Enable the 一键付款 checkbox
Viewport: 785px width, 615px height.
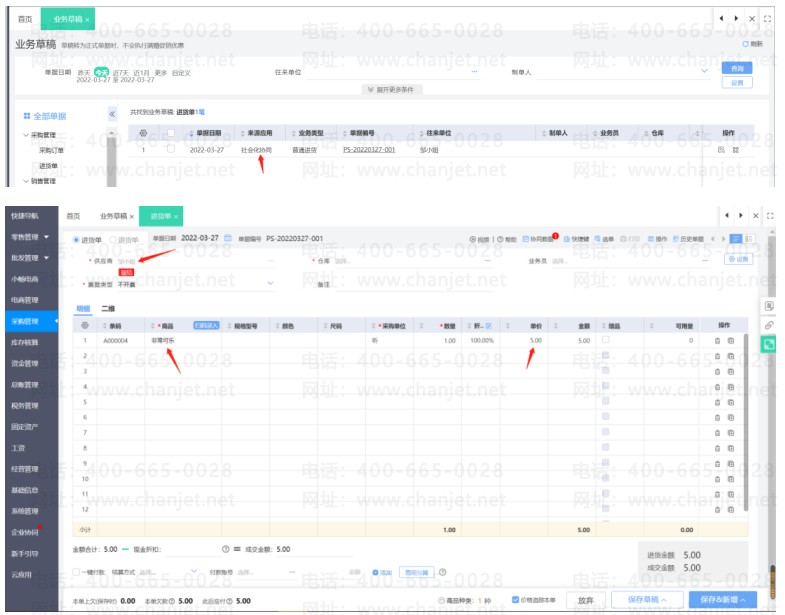[x=76, y=572]
